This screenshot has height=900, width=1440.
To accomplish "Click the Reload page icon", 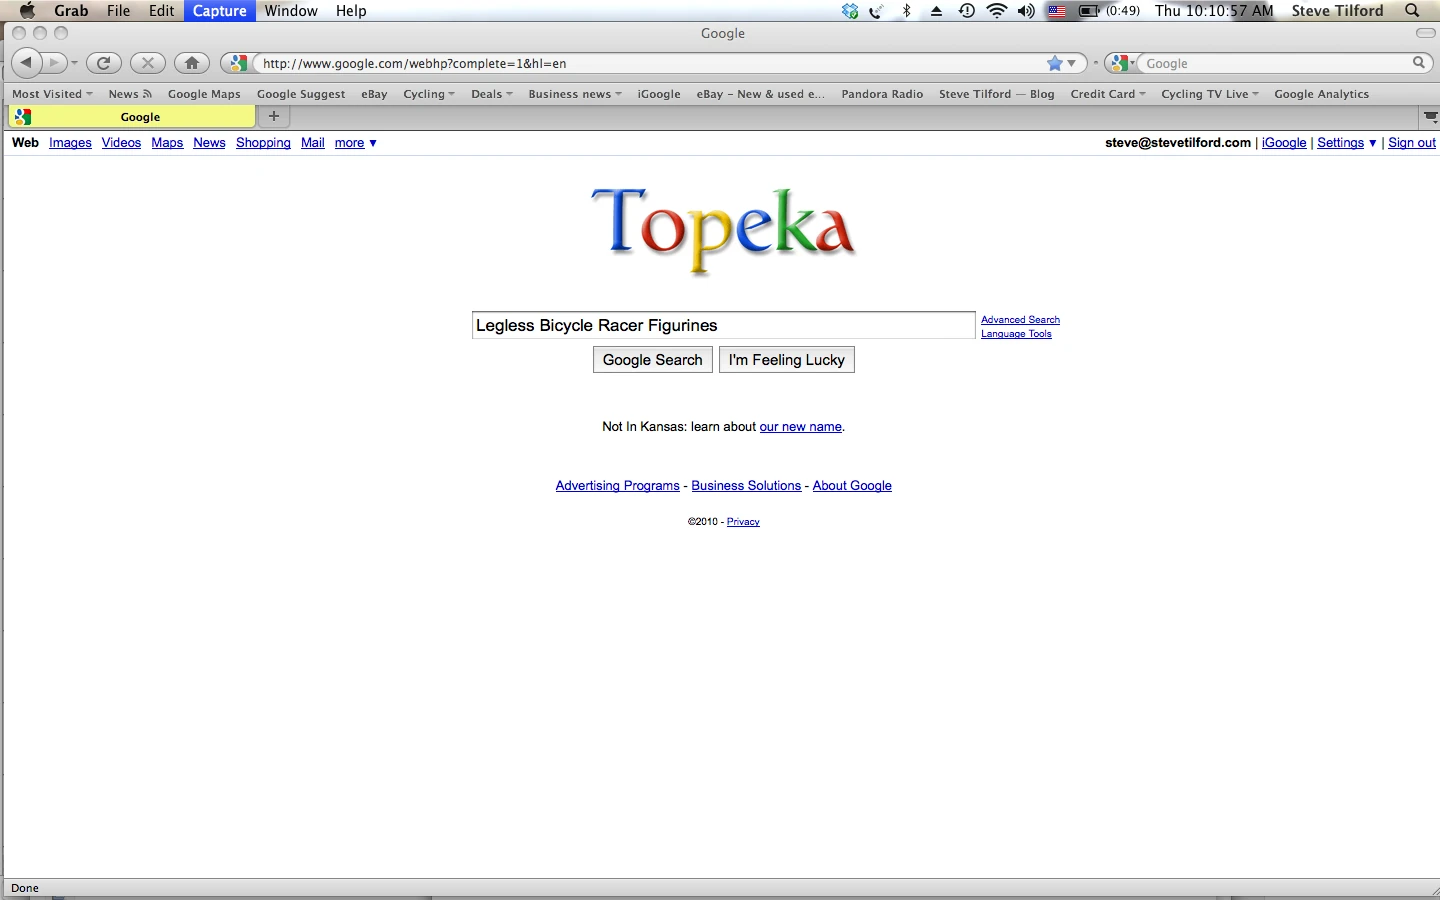I will pyautogui.click(x=103, y=63).
